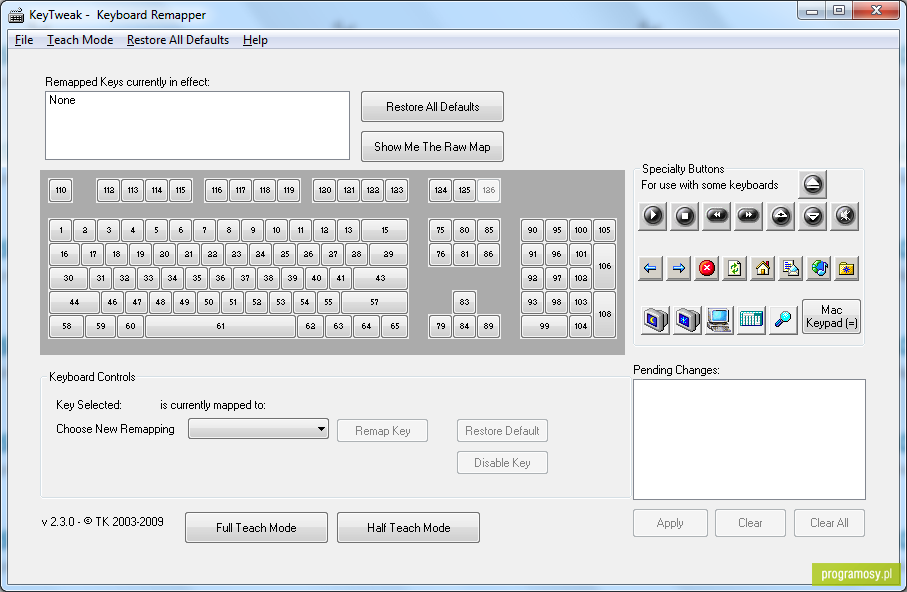Select spacebar key 61
This screenshot has height=592, width=907.
tap(220, 326)
